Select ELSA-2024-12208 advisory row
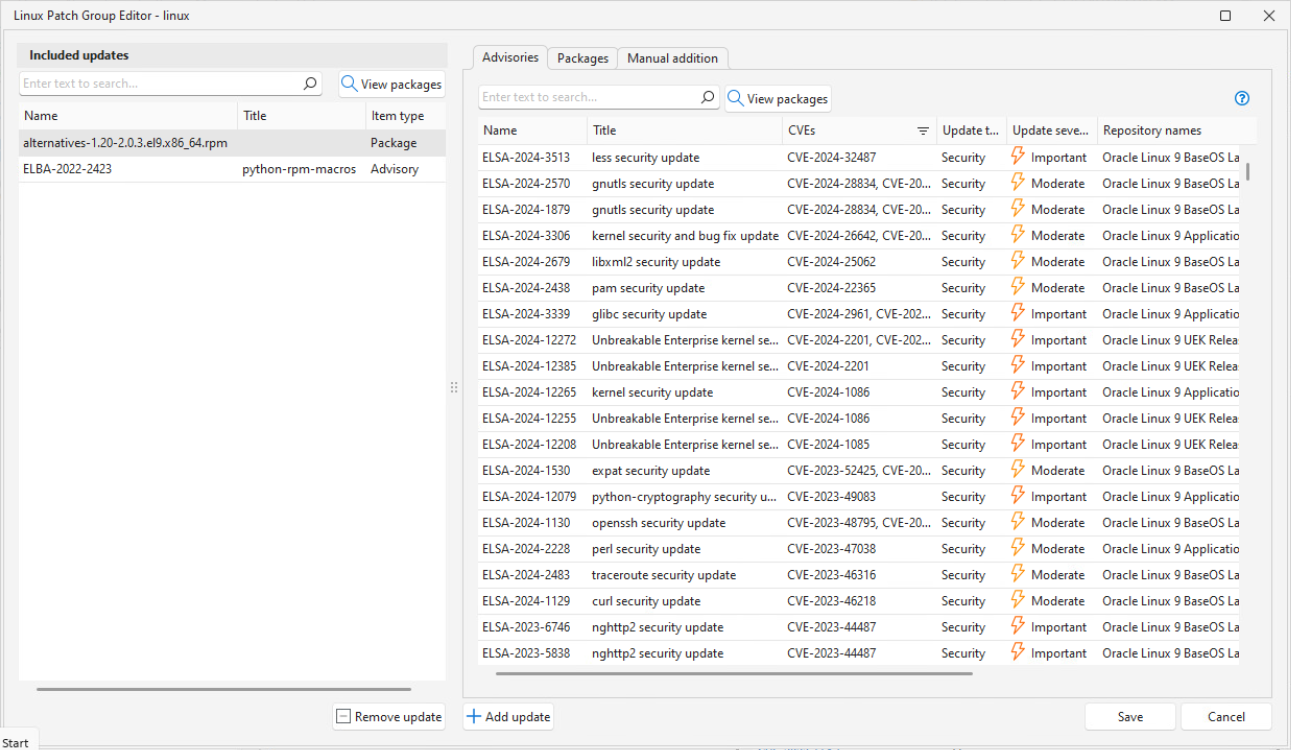 pos(860,444)
